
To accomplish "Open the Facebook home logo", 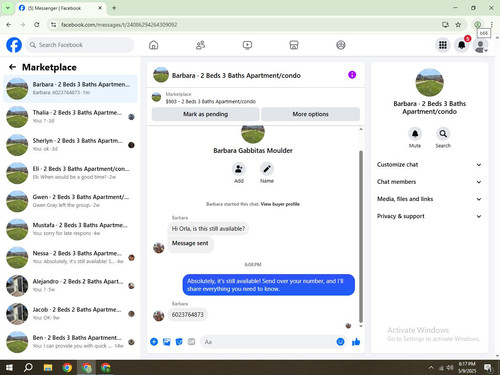I will tap(14, 45).
